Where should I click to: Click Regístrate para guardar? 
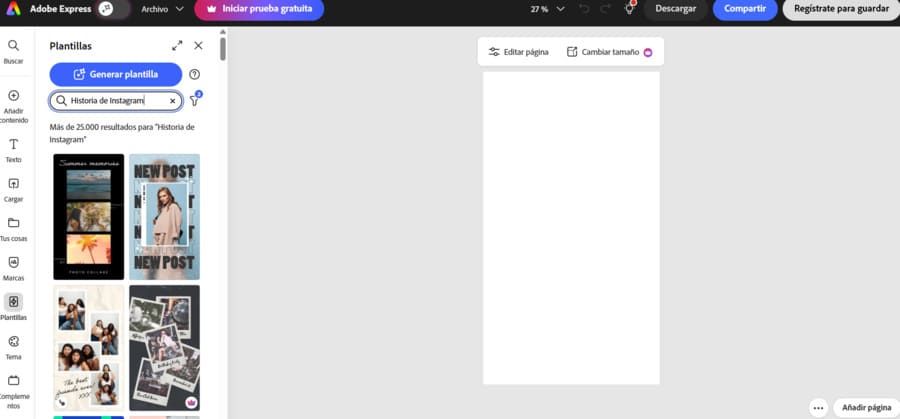pos(841,9)
